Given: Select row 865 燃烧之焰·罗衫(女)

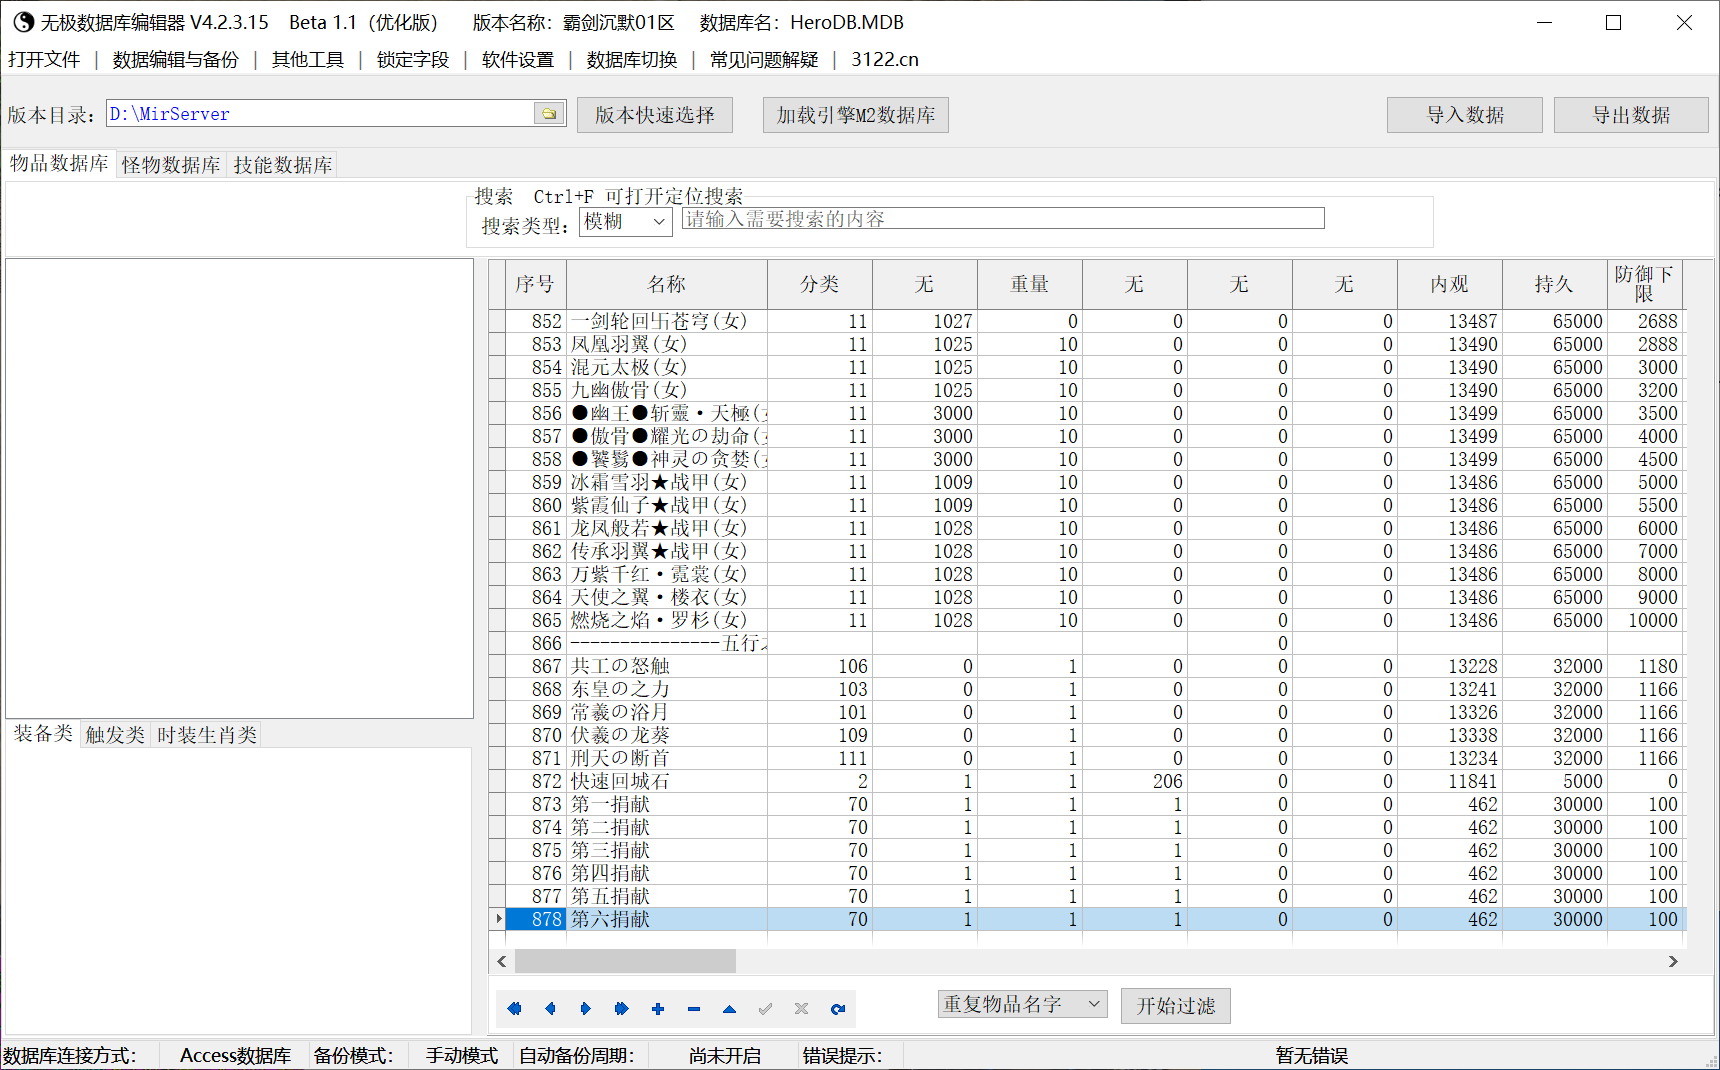Looking at the screenshot, I should click(1087, 620).
